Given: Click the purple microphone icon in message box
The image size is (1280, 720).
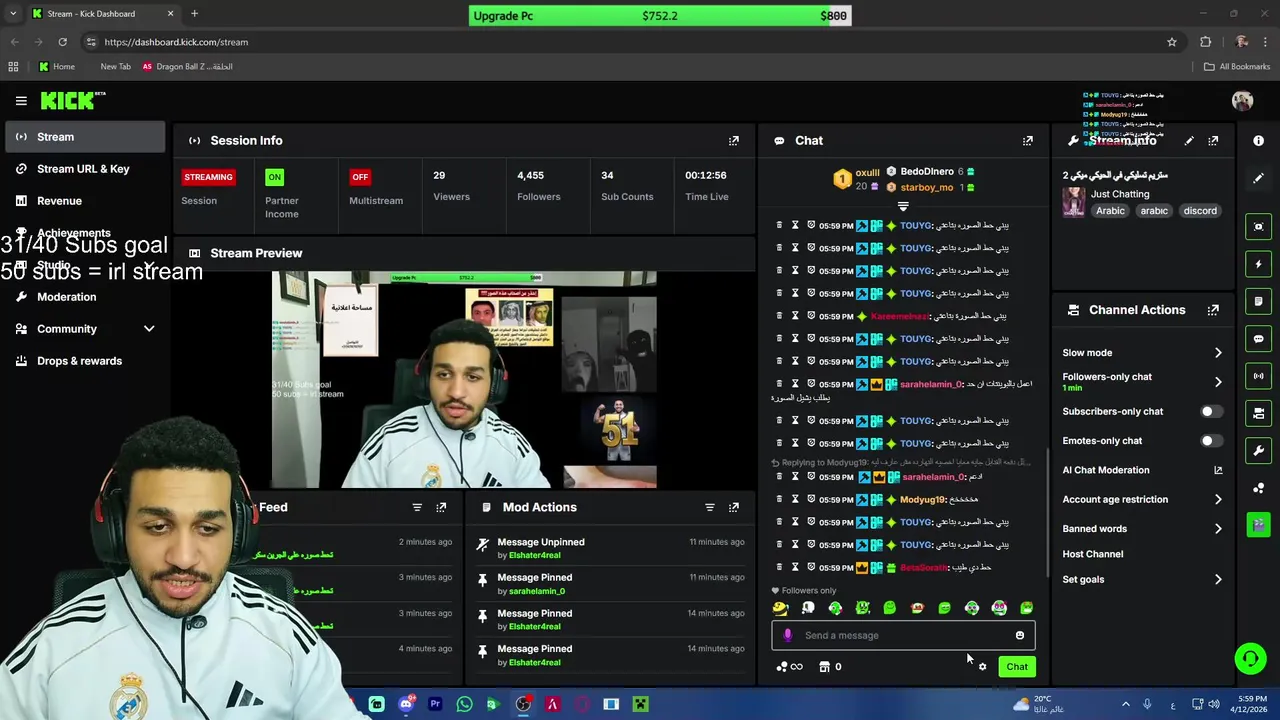Looking at the screenshot, I should click(x=787, y=635).
